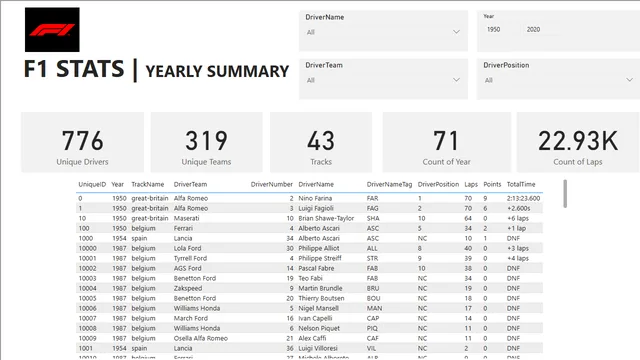Viewport: 640px width, 360px height.
Task: Select the 22.93K Count of Laps card
Action: (578, 142)
